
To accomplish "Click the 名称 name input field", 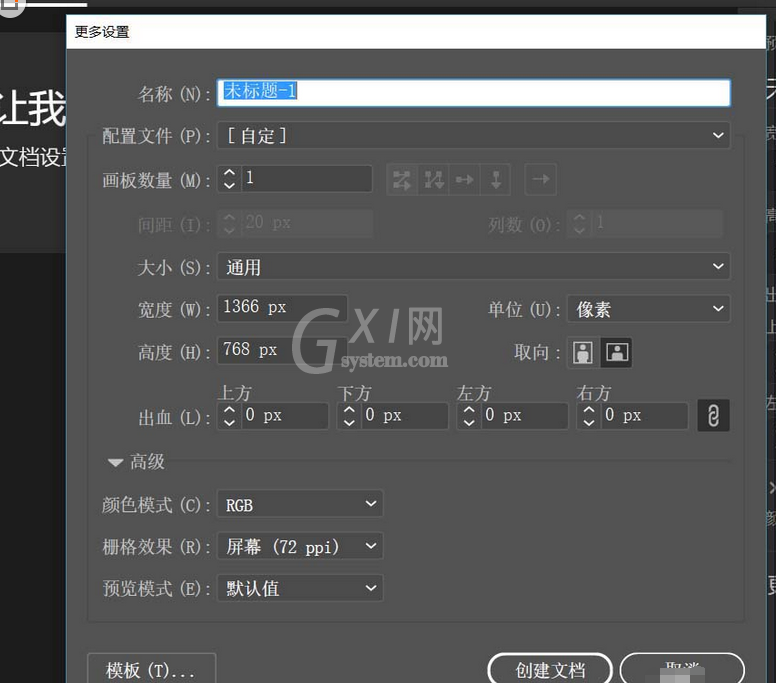I will [474, 93].
